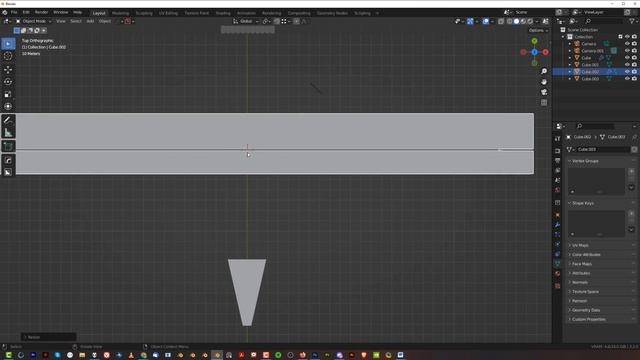Expand the Custom Properties panel
Image resolution: width=640 pixels, height=360 pixels.
point(588,320)
